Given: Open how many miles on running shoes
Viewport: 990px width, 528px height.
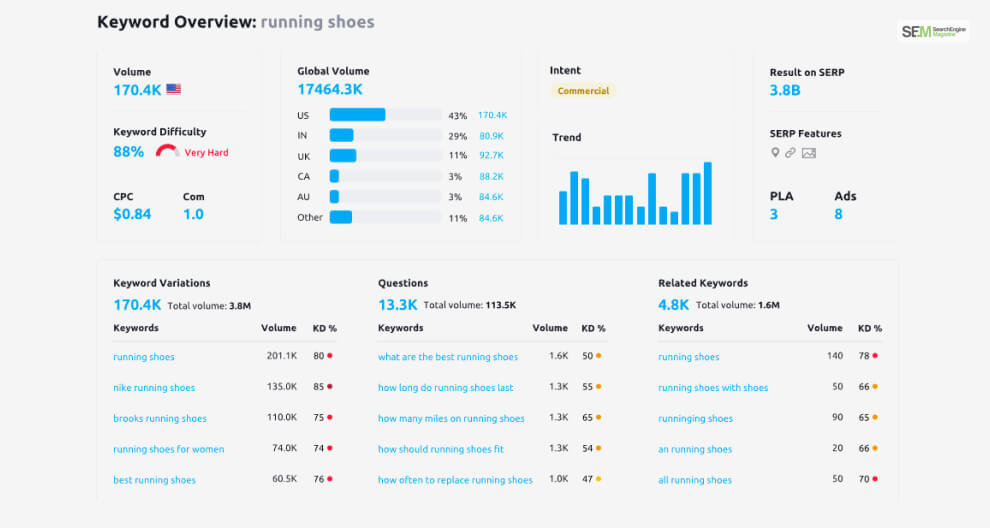Looking at the screenshot, I should coord(451,418).
